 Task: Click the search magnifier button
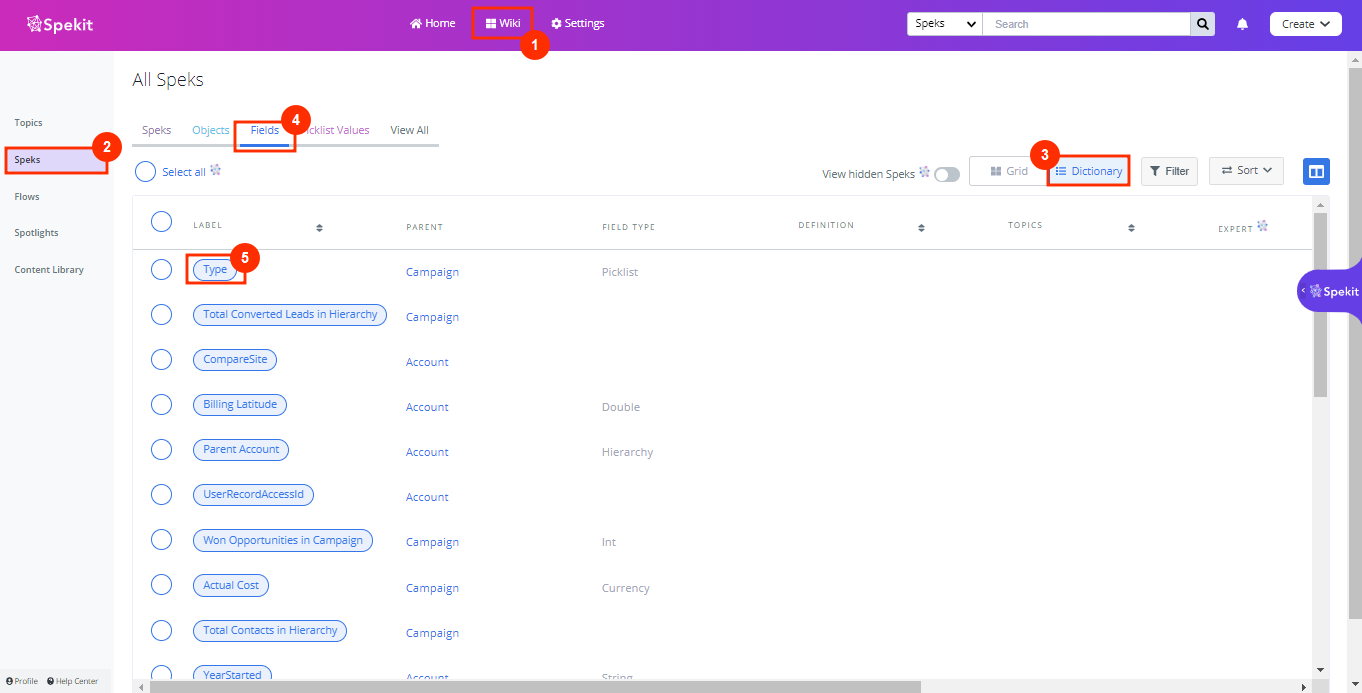[1202, 24]
